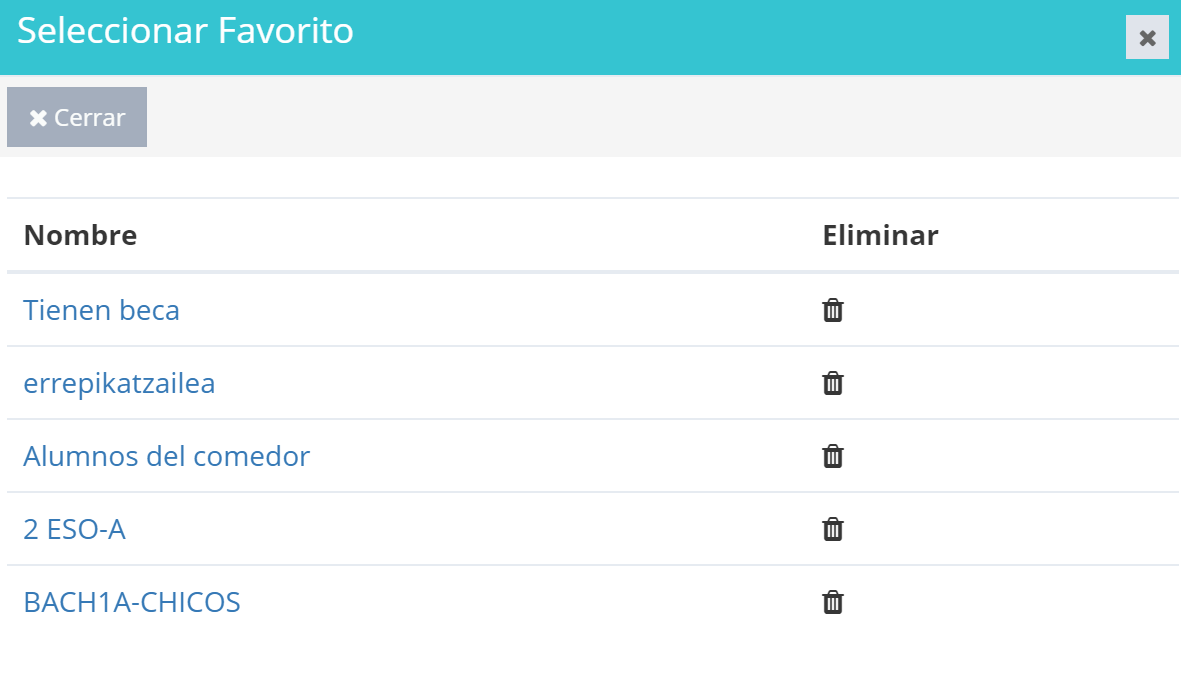Open the Tienen beca favorite
The width and height of the screenshot is (1181, 690).
click(102, 310)
